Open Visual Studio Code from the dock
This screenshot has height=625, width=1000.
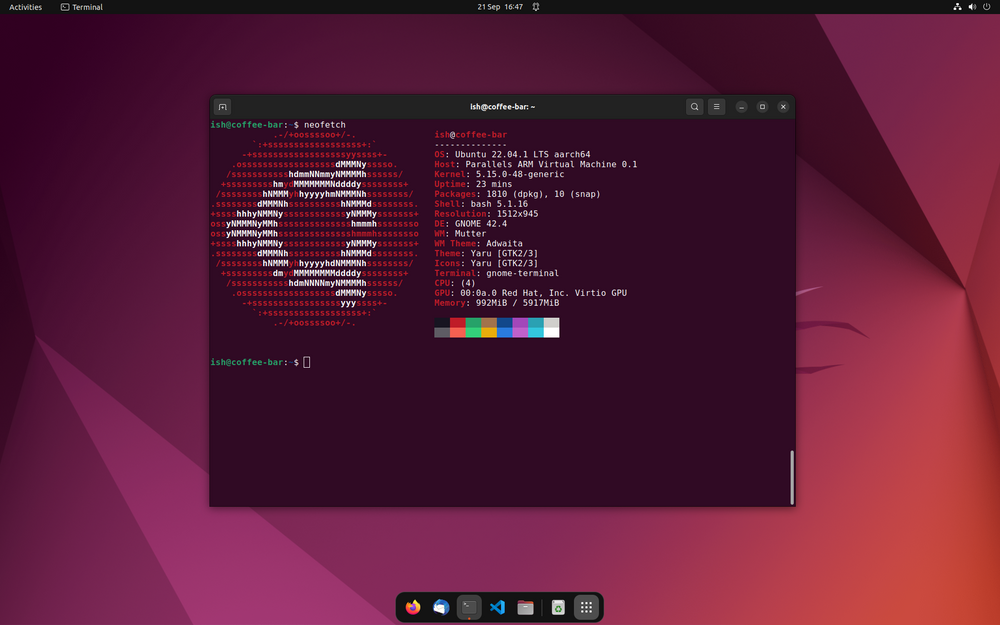(497, 607)
